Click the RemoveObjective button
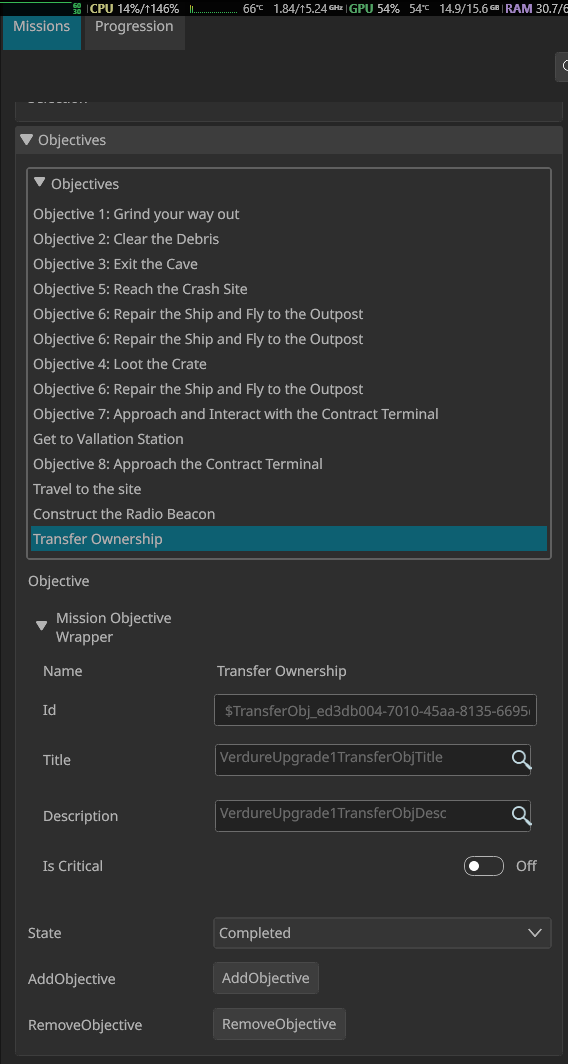Screen dimensions: 568x1064 pos(279,1024)
